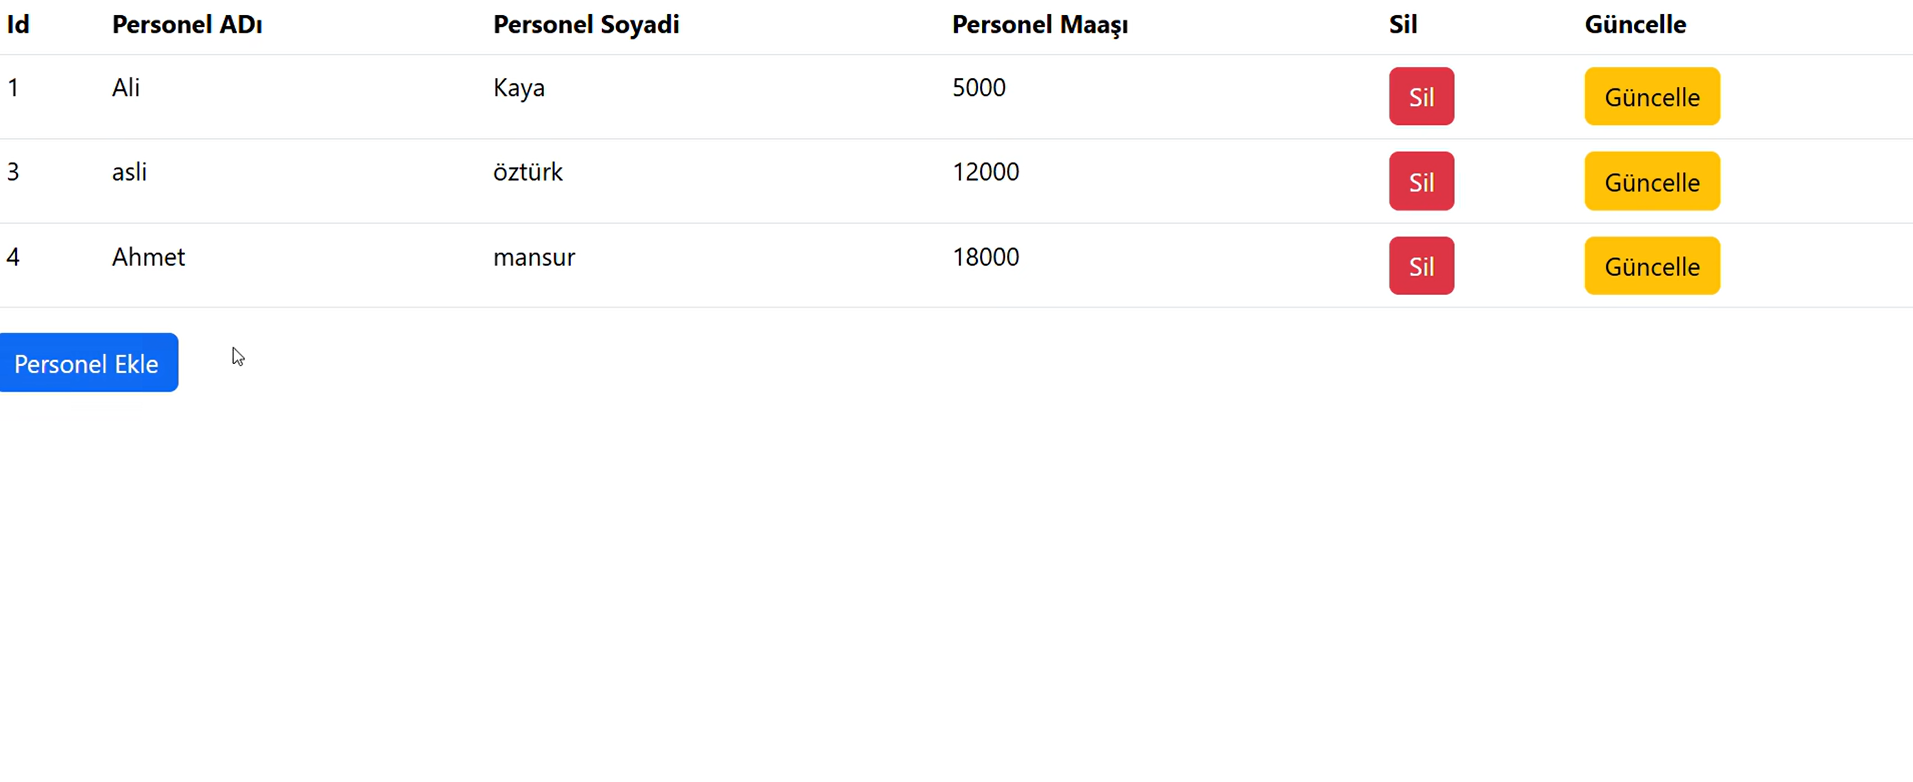Click the salary value 12000
Viewport: 1913px width, 782px height.
point(985,172)
